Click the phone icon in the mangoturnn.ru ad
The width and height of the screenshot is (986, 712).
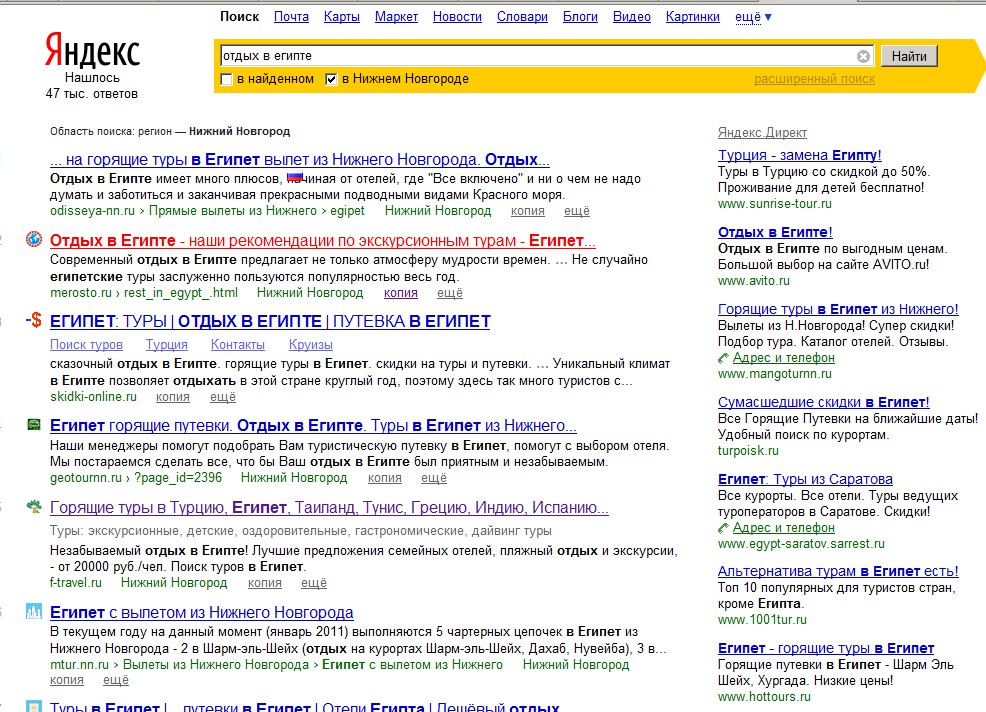(724, 358)
